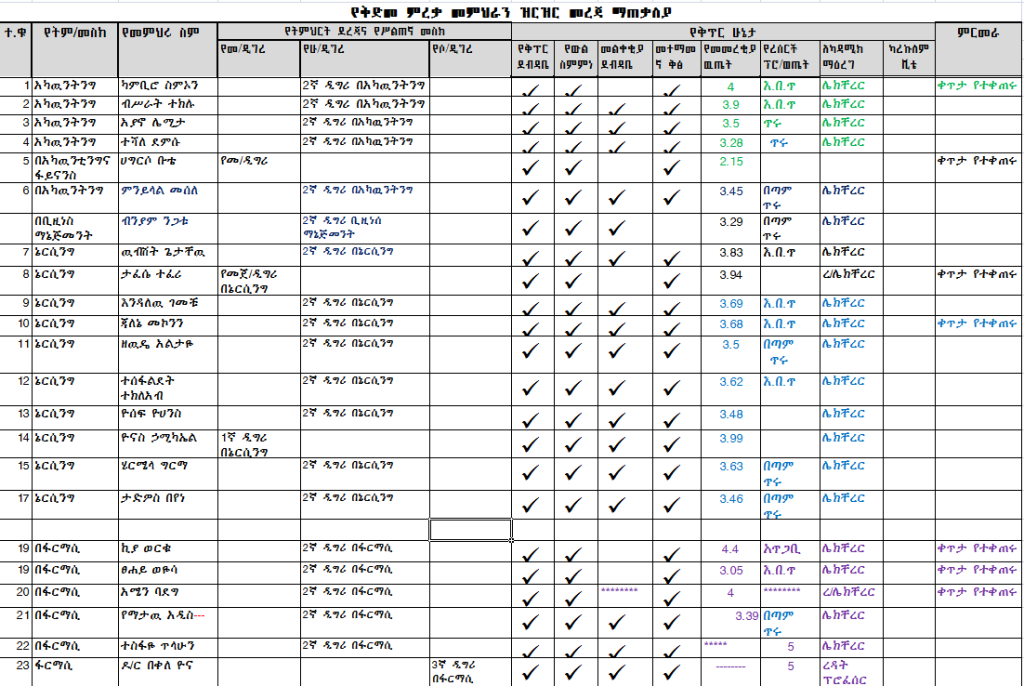Select the cell with value 3.29
The height and width of the screenshot is (686, 1024).
(x=731, y=222)
